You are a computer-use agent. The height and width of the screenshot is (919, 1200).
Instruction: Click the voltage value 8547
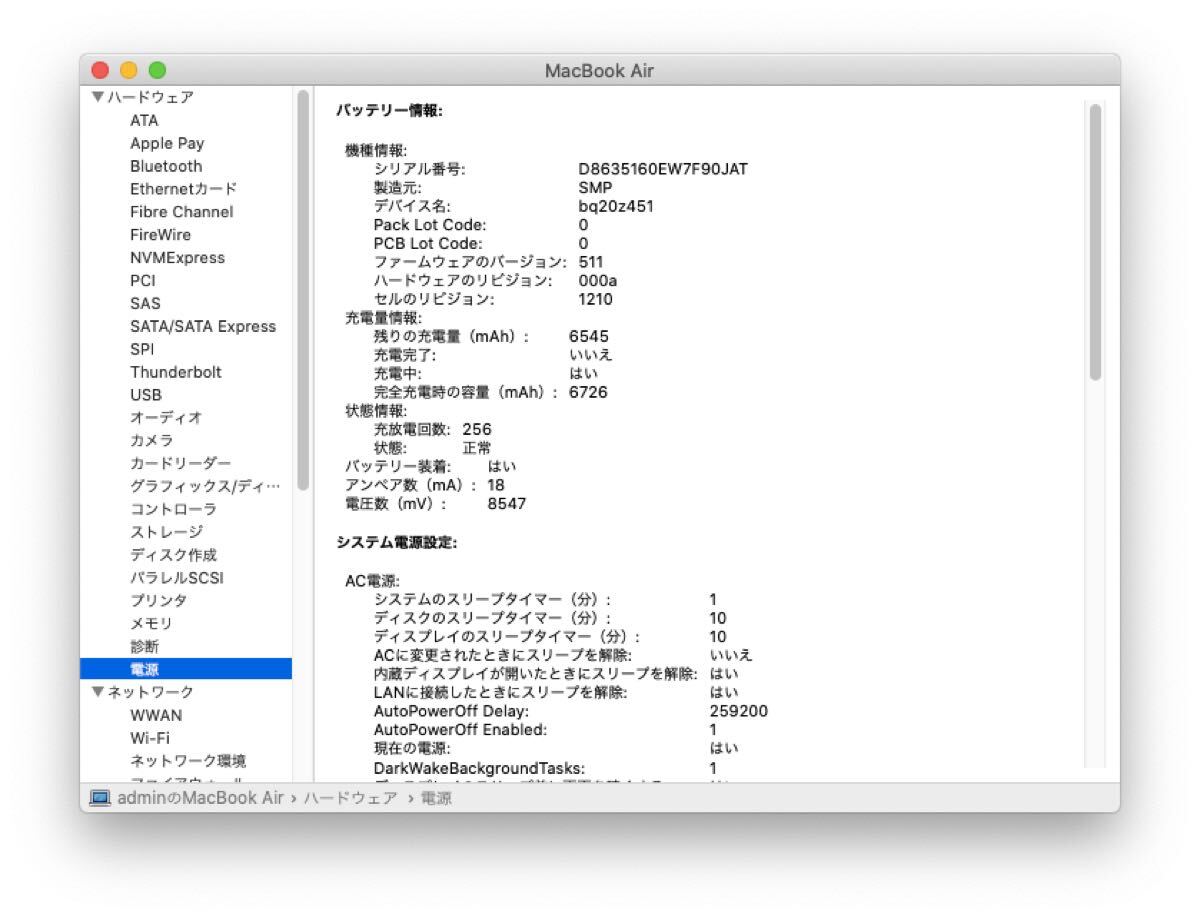point(507,503)
